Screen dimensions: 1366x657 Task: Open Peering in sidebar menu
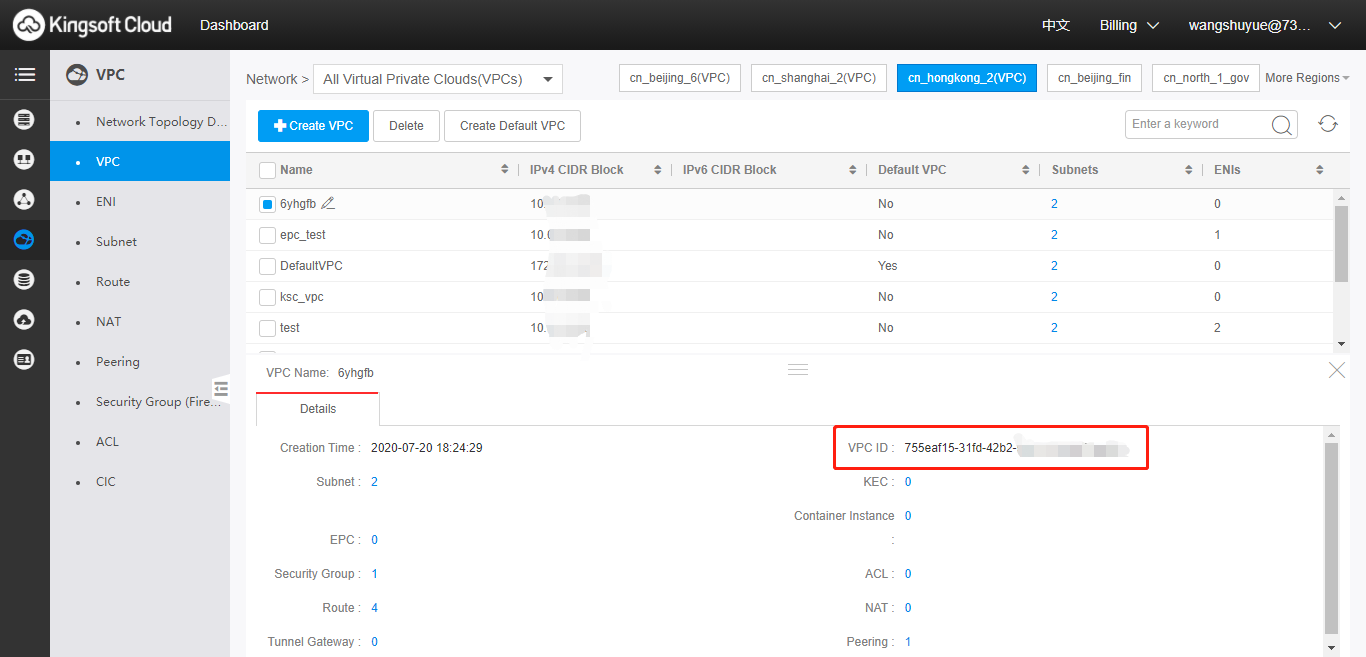[140, 361]
